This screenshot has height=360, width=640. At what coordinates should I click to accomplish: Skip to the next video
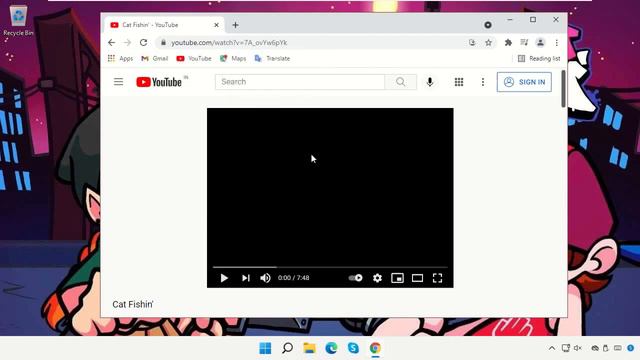246,278
